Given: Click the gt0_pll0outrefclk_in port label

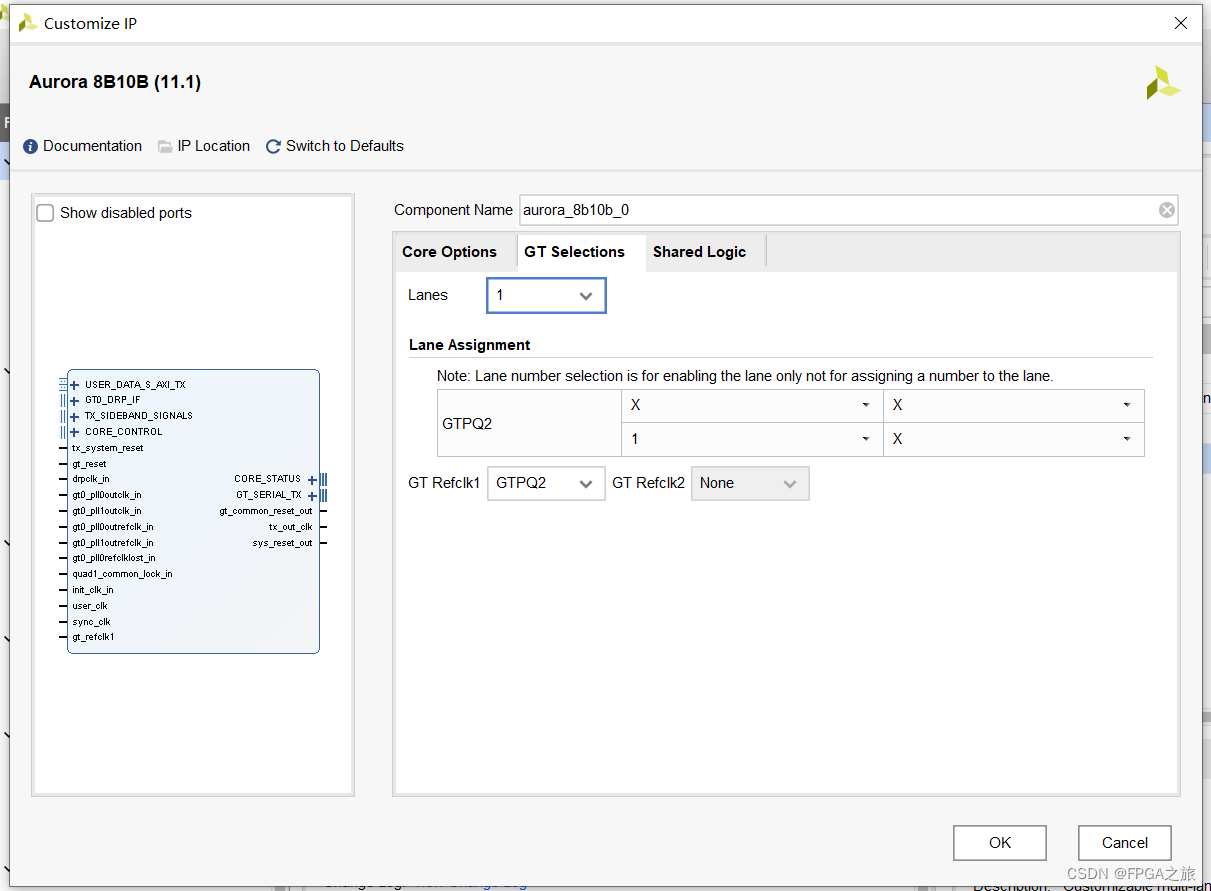Looking at the screenshot, I should (113, 527).
